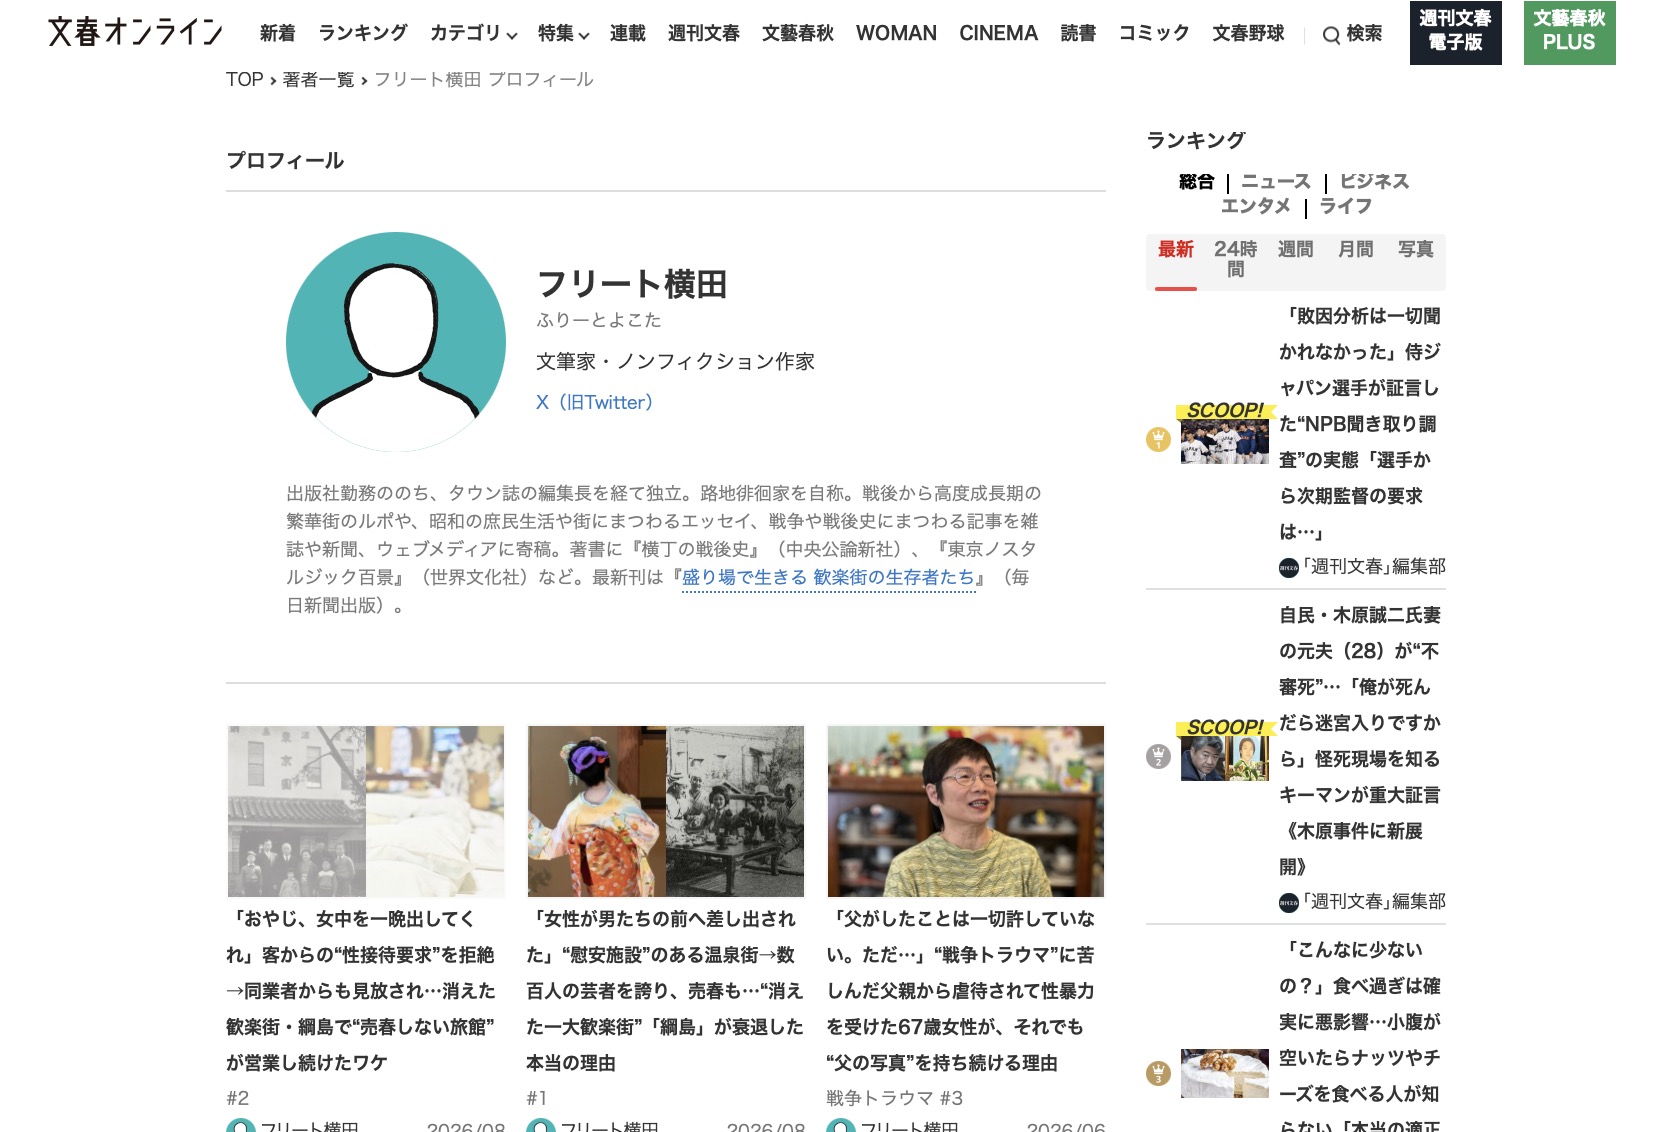Viewport: 1670px width, 1132px height.
Task: Select the ビジネス ranking category
Action: [x=1374, y=181]
